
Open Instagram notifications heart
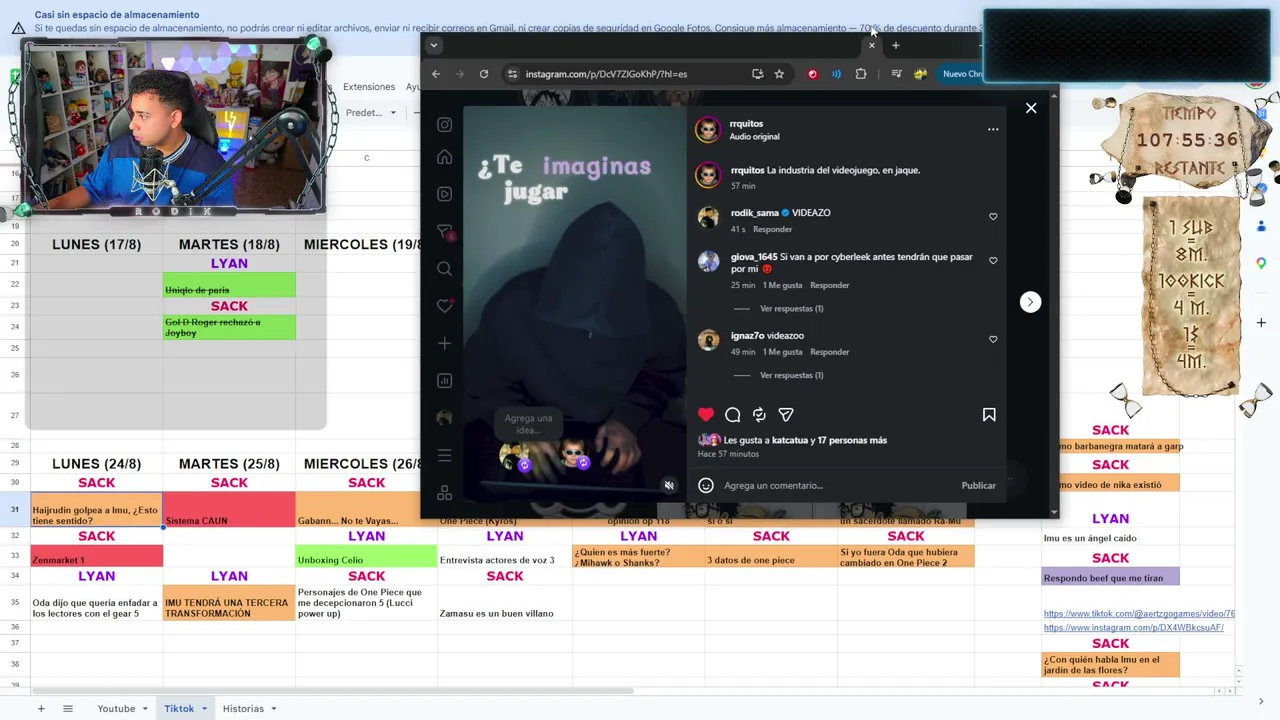(x=445, y=306)
